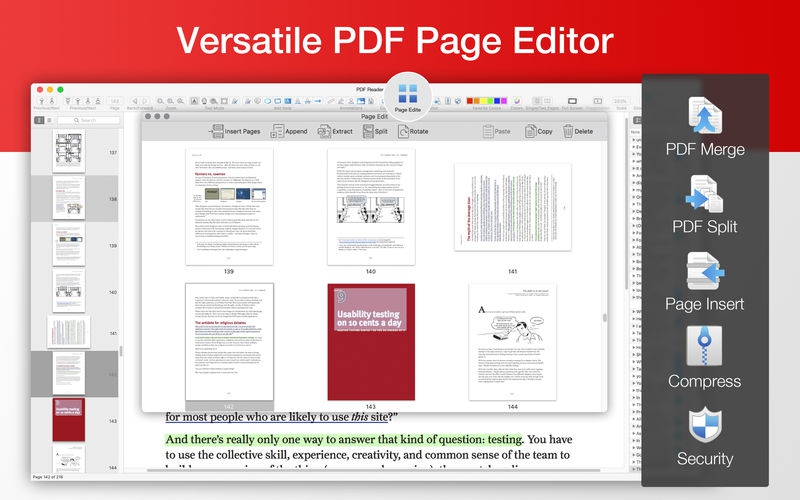The image size is (800, 500).
Task: Pick the green favorite color
Action: point(490,101)
